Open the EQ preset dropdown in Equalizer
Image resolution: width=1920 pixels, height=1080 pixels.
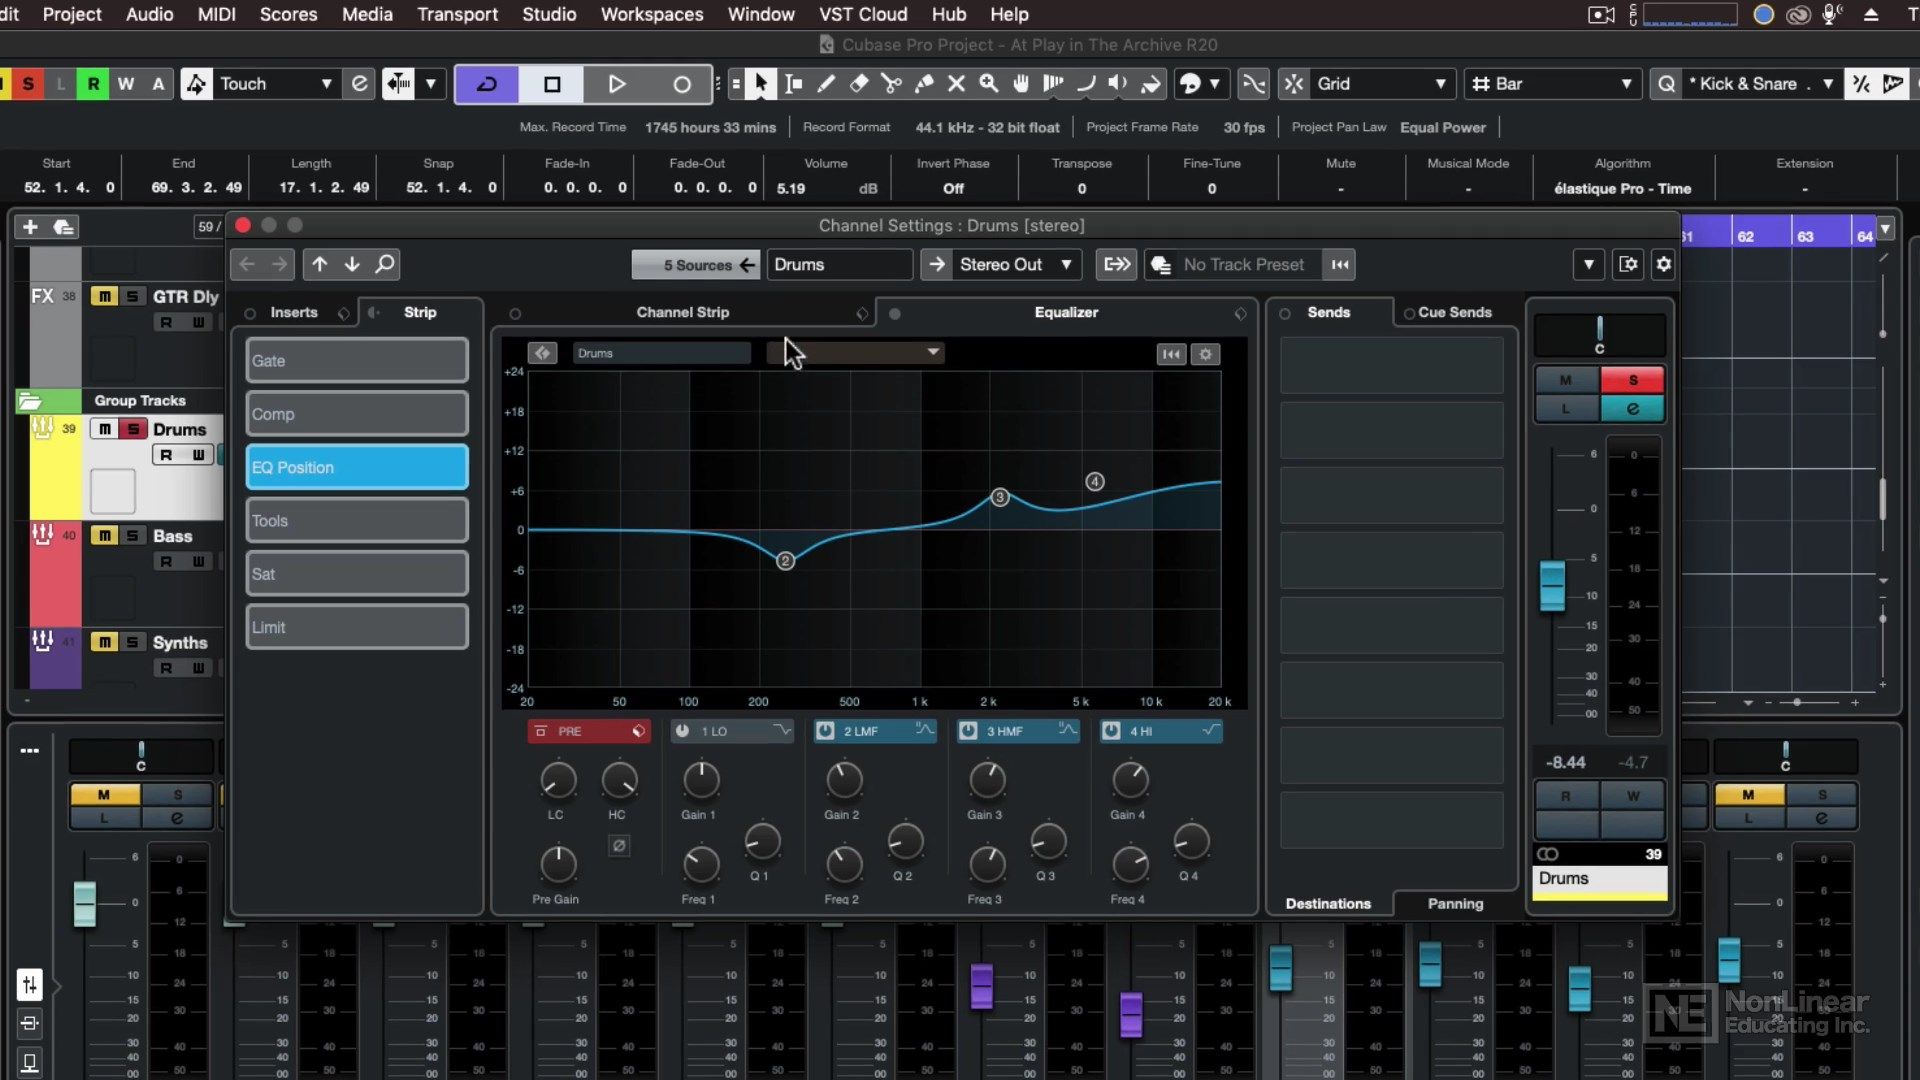pyautogui.click(x=855, y=352)
